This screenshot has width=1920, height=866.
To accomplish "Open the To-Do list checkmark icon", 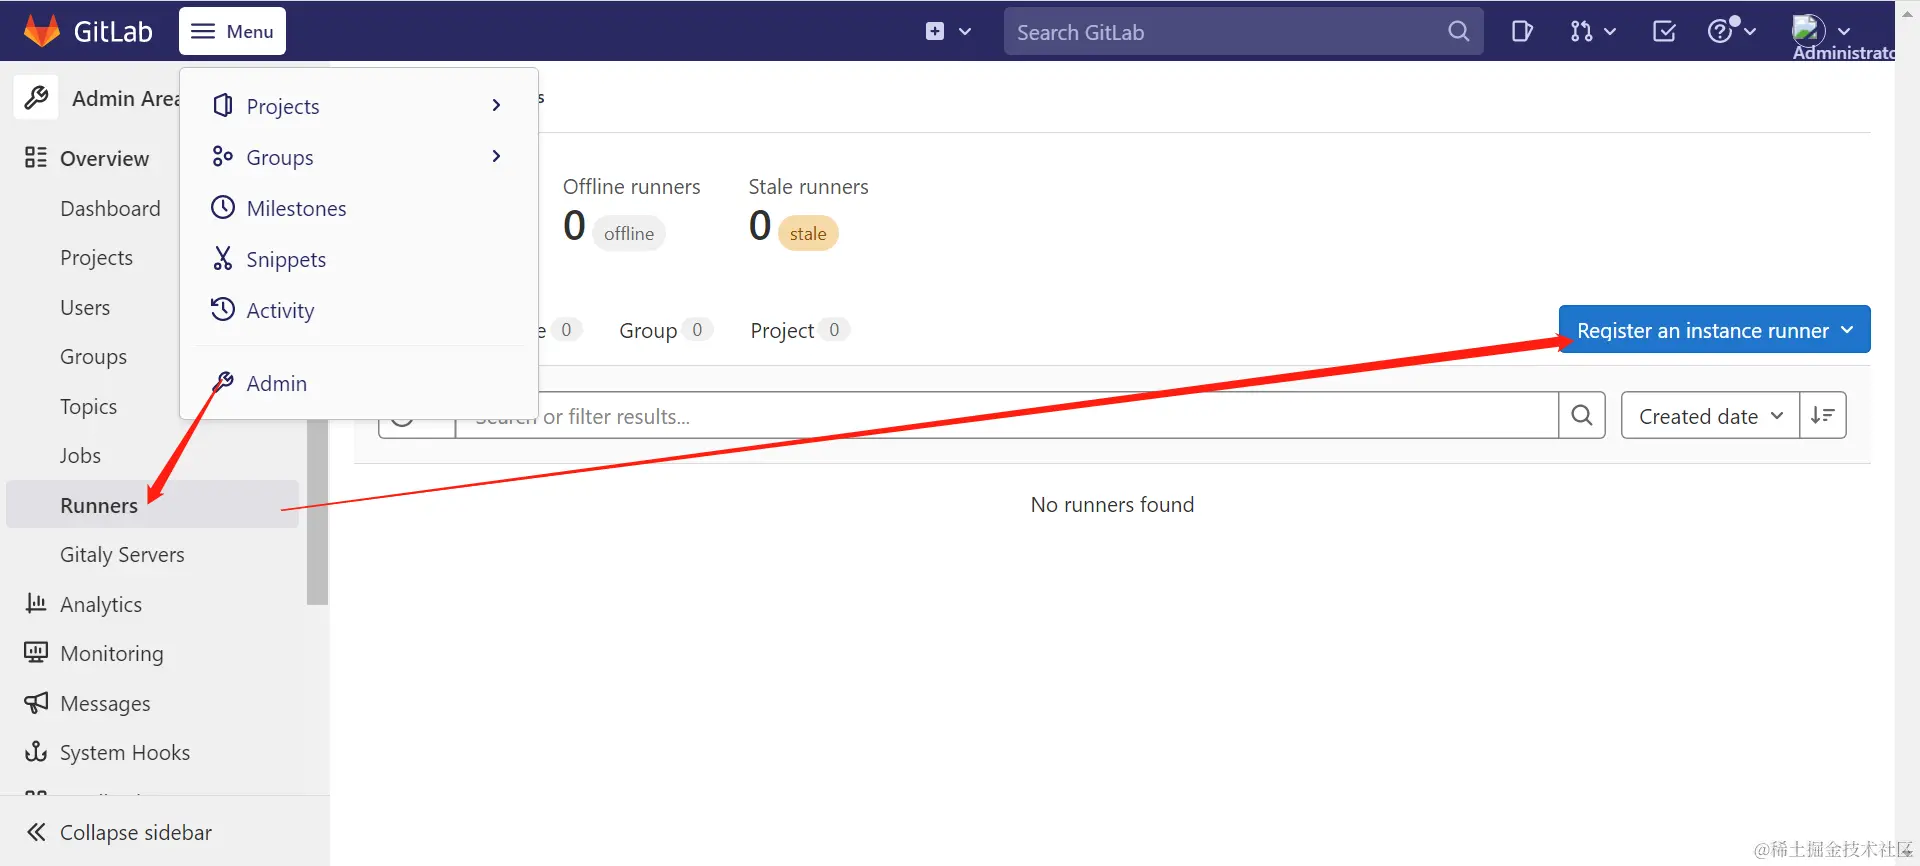I will 1664,32.
